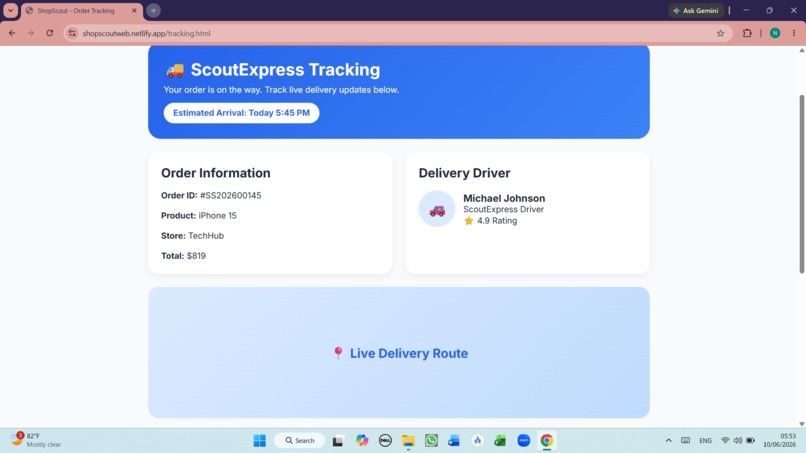Viewport: 806px width, 453px height.
Task: Show hidden system tray icons
Action: click(668, 440)
